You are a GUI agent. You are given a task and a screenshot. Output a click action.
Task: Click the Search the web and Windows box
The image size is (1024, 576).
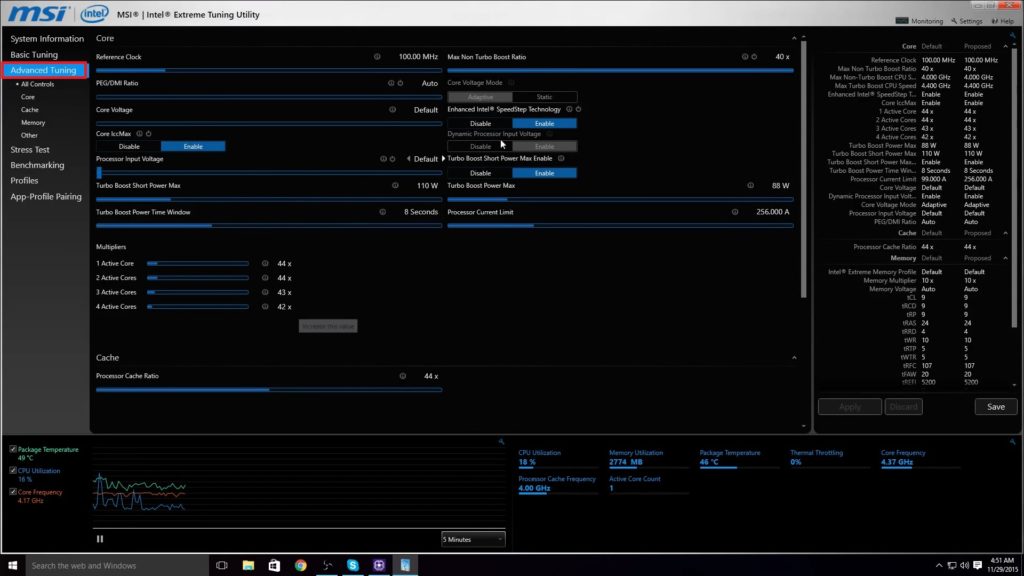pyautogui.click(x=118, y=566)
